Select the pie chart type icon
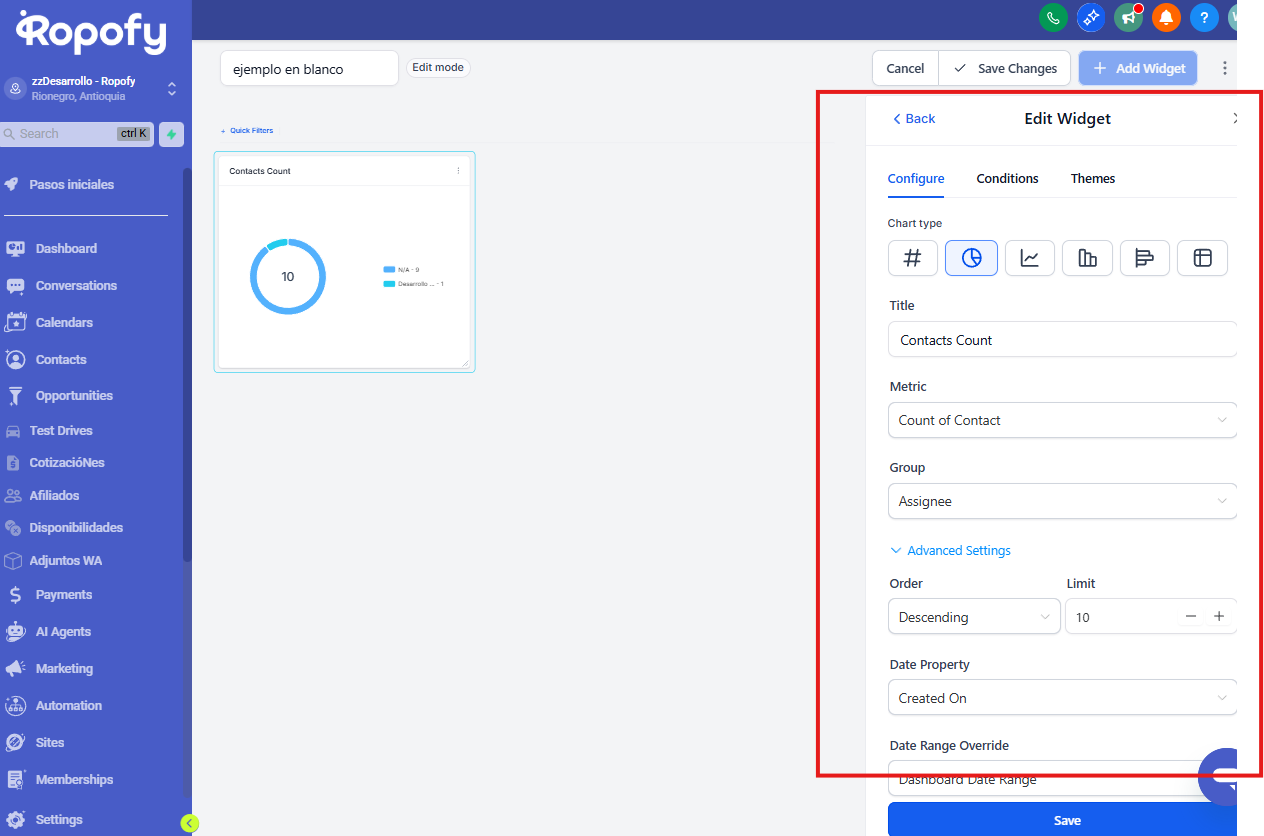This screenshot has height=836, width=1264. point(971,258)
